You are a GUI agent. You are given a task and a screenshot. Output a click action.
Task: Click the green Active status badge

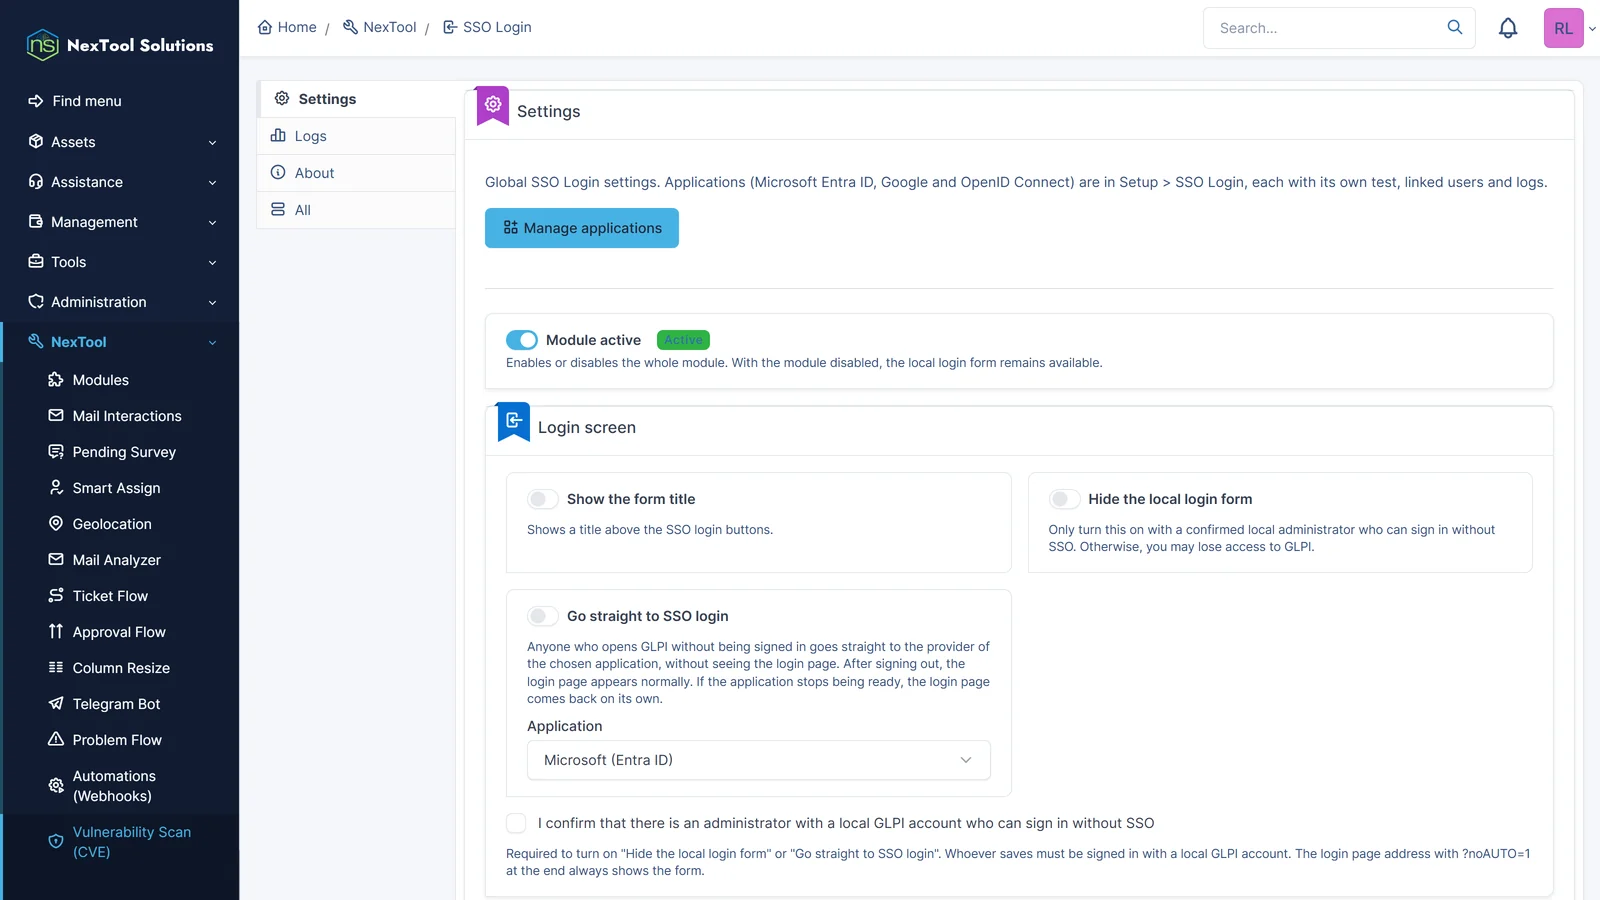tap(683, 340)
